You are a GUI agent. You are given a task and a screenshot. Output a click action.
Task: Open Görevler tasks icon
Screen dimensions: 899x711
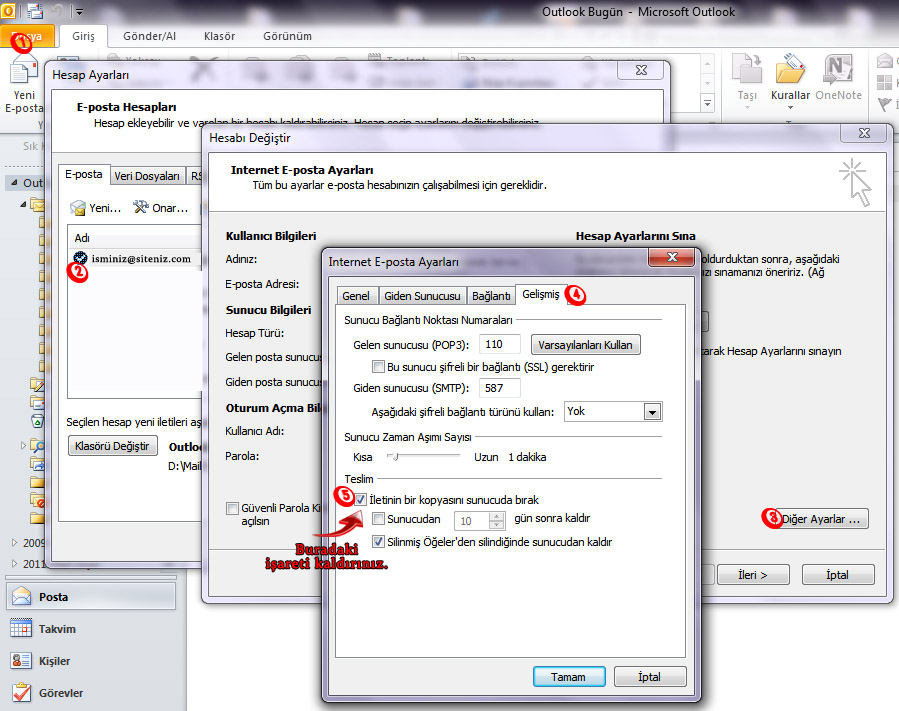[21, 693]
